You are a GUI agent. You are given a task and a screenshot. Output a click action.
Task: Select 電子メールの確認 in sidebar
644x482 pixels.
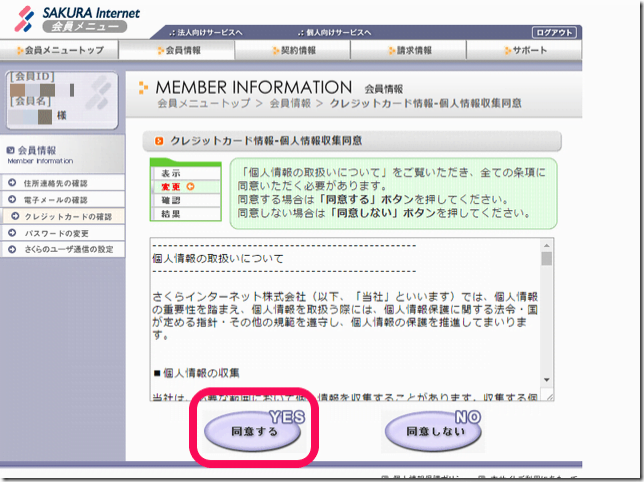(61, 200)
